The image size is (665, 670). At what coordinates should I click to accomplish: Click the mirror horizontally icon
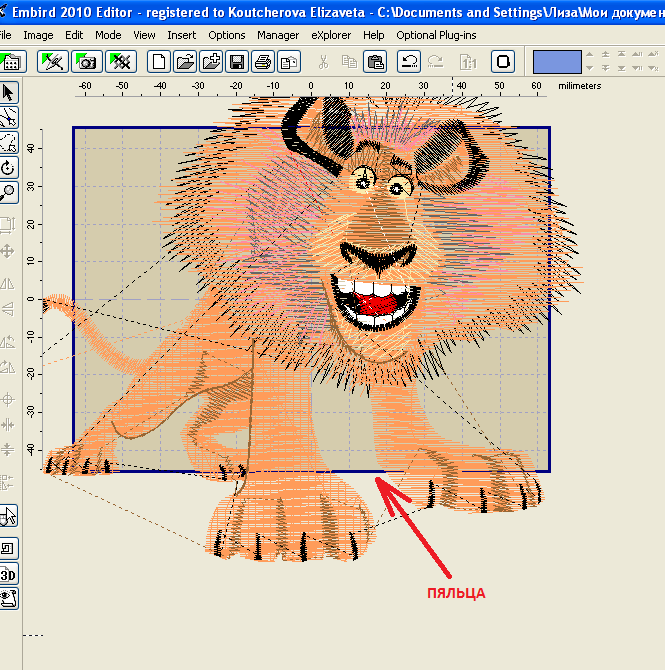click(x=7, y=284)
